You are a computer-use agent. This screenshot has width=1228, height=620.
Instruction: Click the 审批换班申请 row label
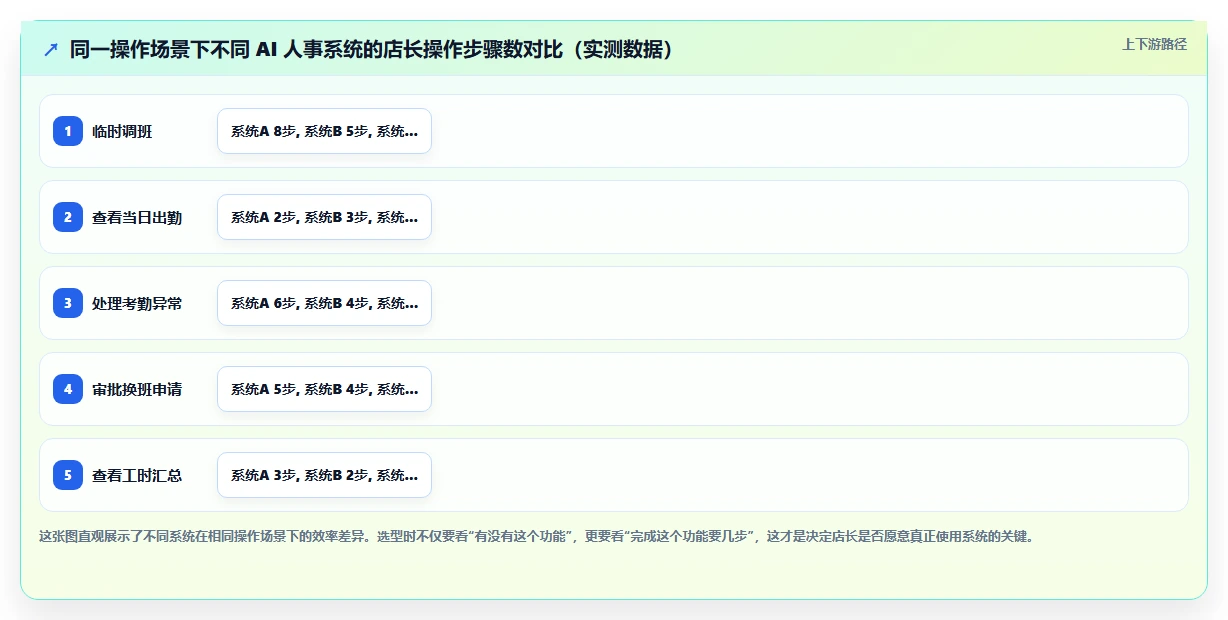point(137,389)
